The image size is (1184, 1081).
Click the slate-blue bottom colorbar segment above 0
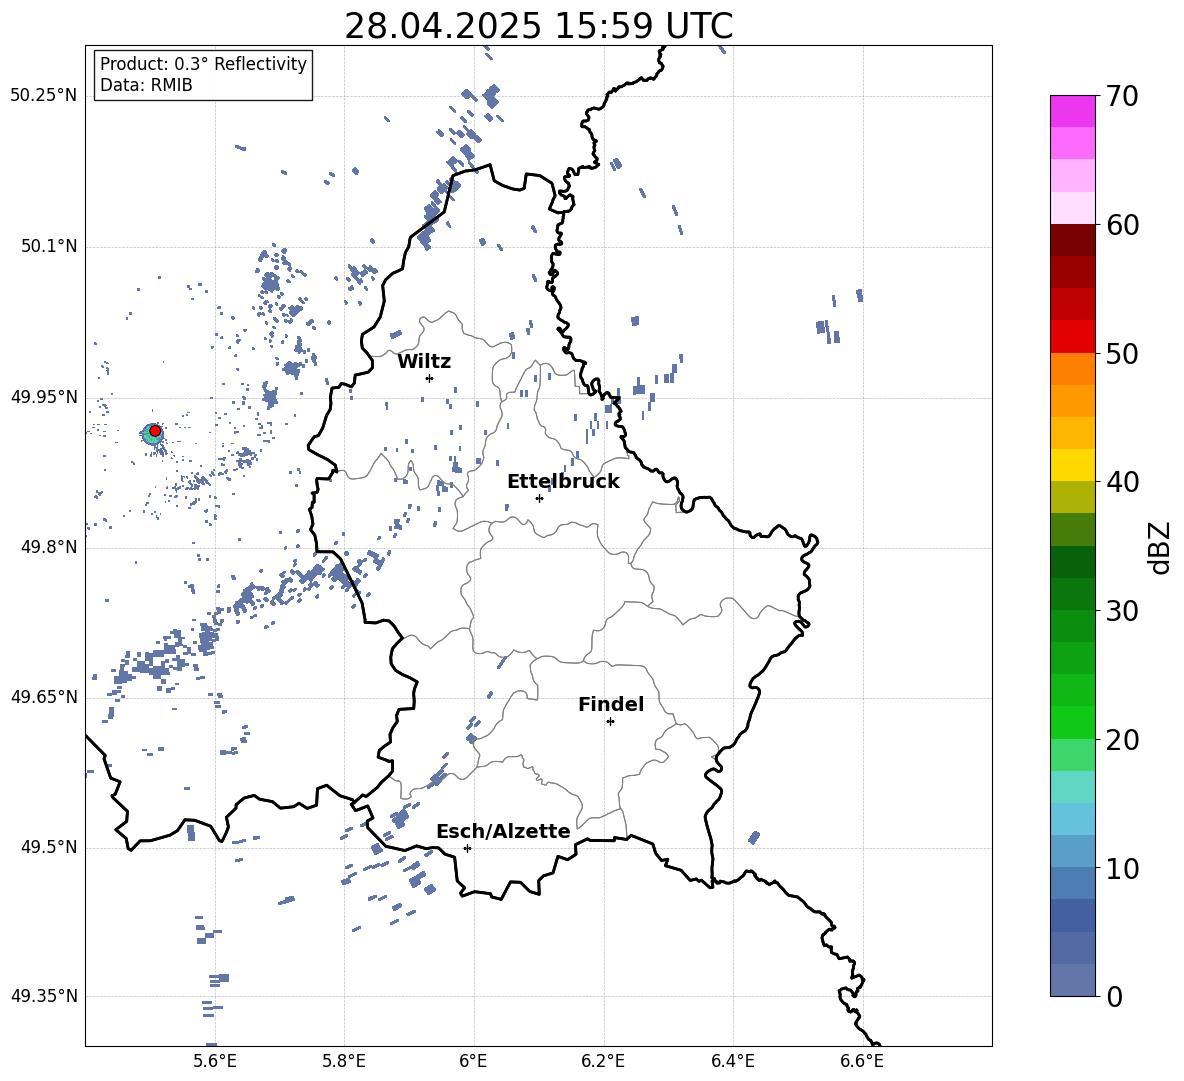pos(1072,980)
